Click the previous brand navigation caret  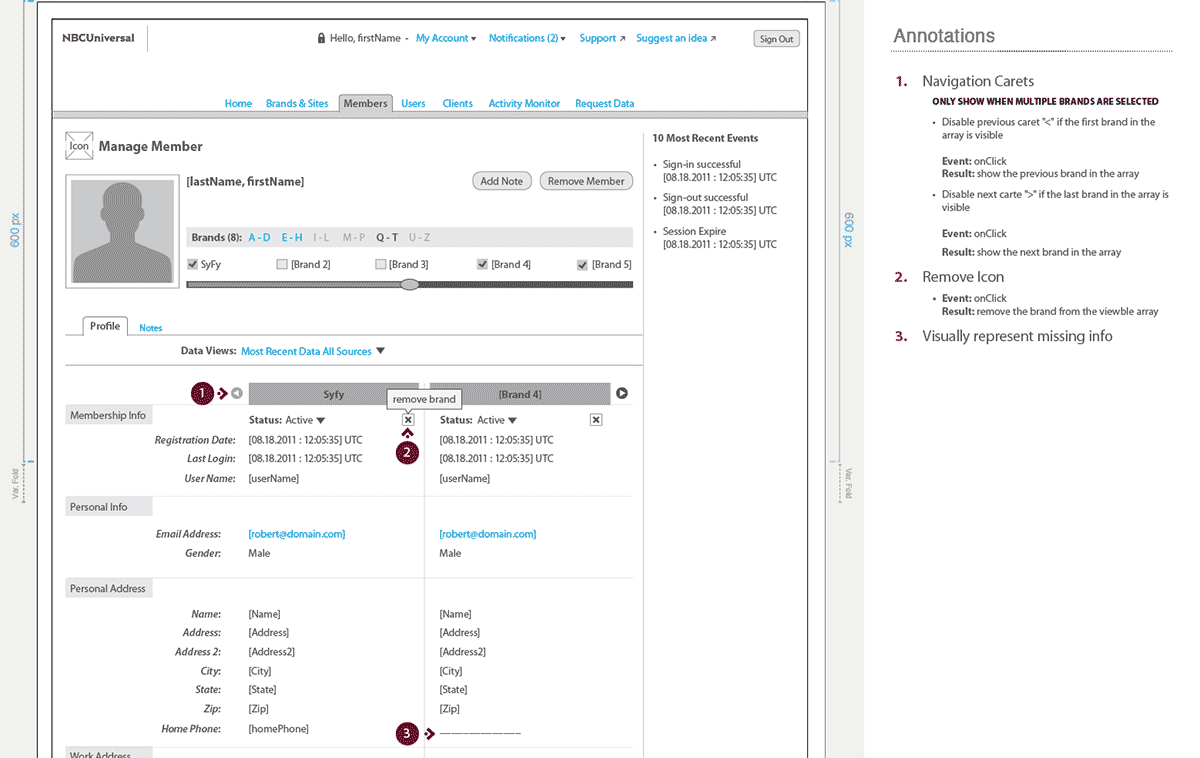point(237,394)
